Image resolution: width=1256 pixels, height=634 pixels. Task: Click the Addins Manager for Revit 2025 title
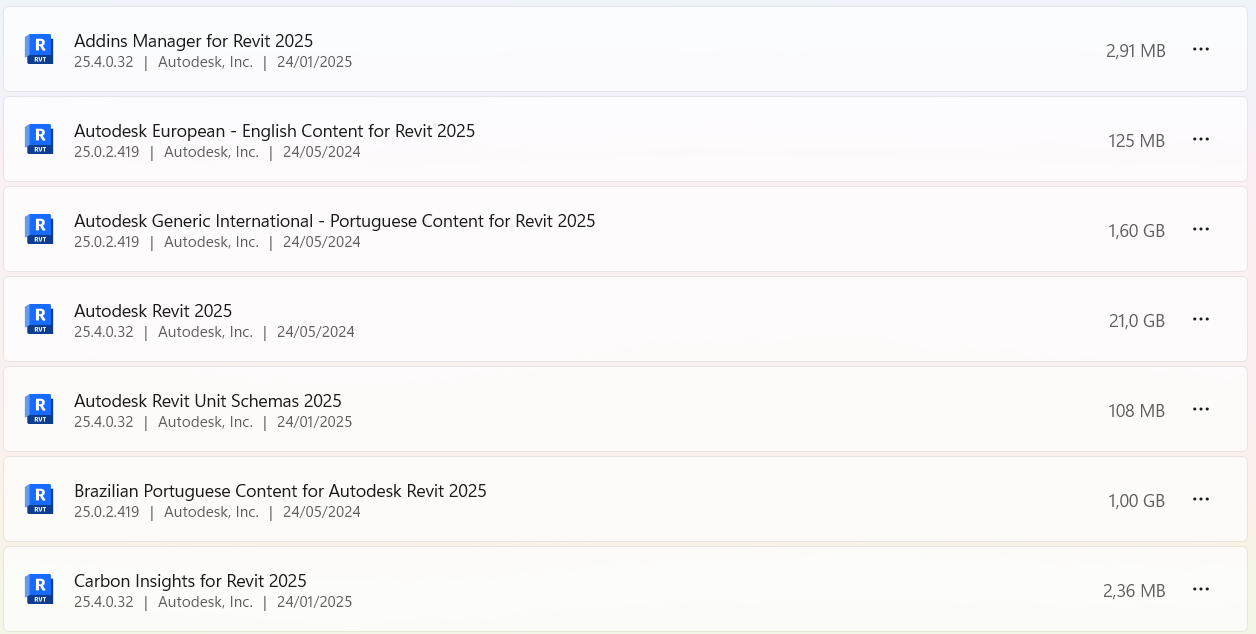(193, 41)
